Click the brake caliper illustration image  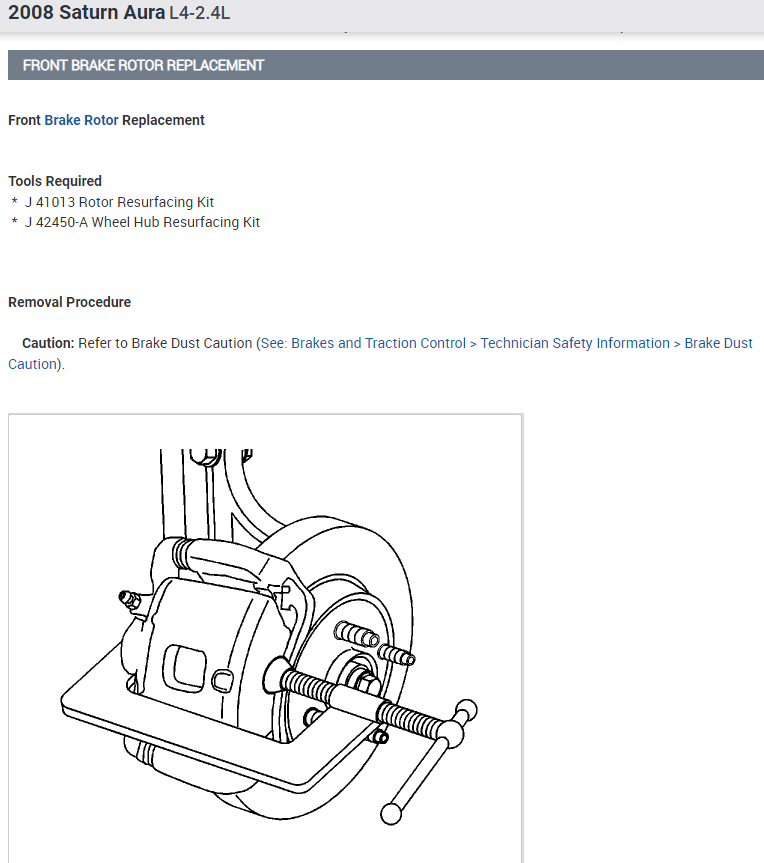(x=265, y=638)
